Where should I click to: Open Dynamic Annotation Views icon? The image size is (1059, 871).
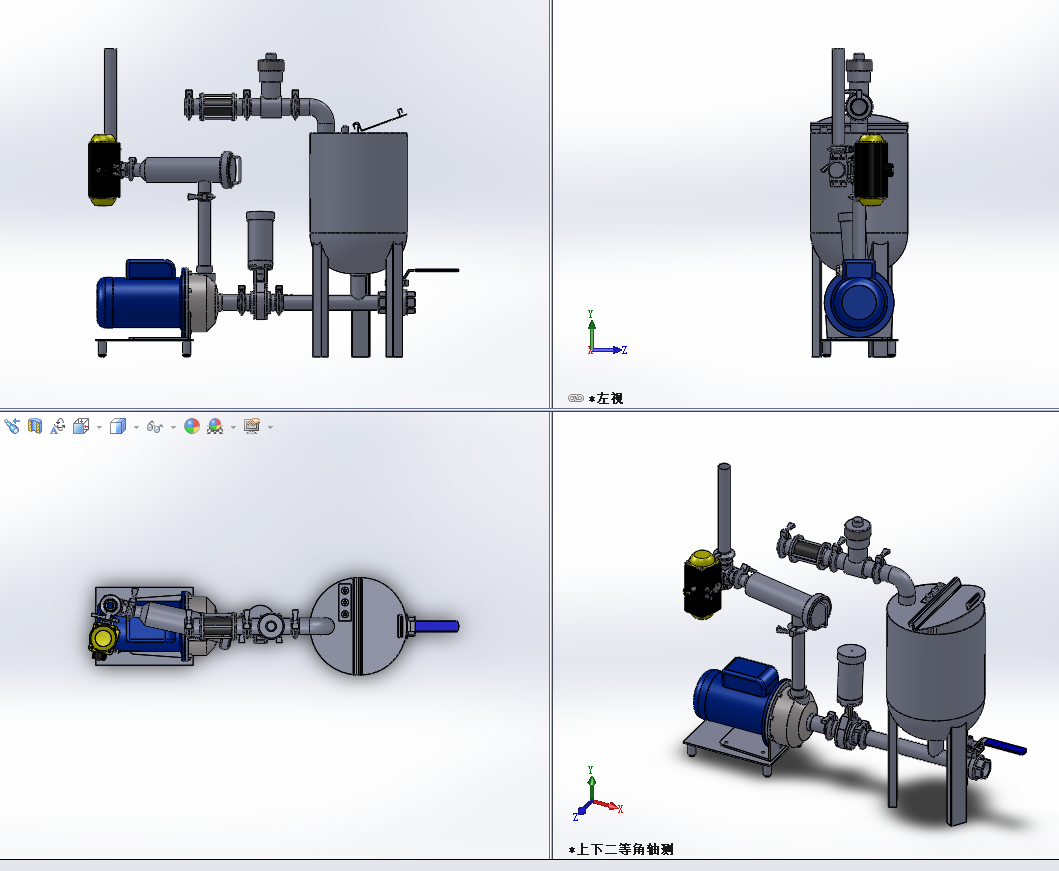tap(58, 426)
